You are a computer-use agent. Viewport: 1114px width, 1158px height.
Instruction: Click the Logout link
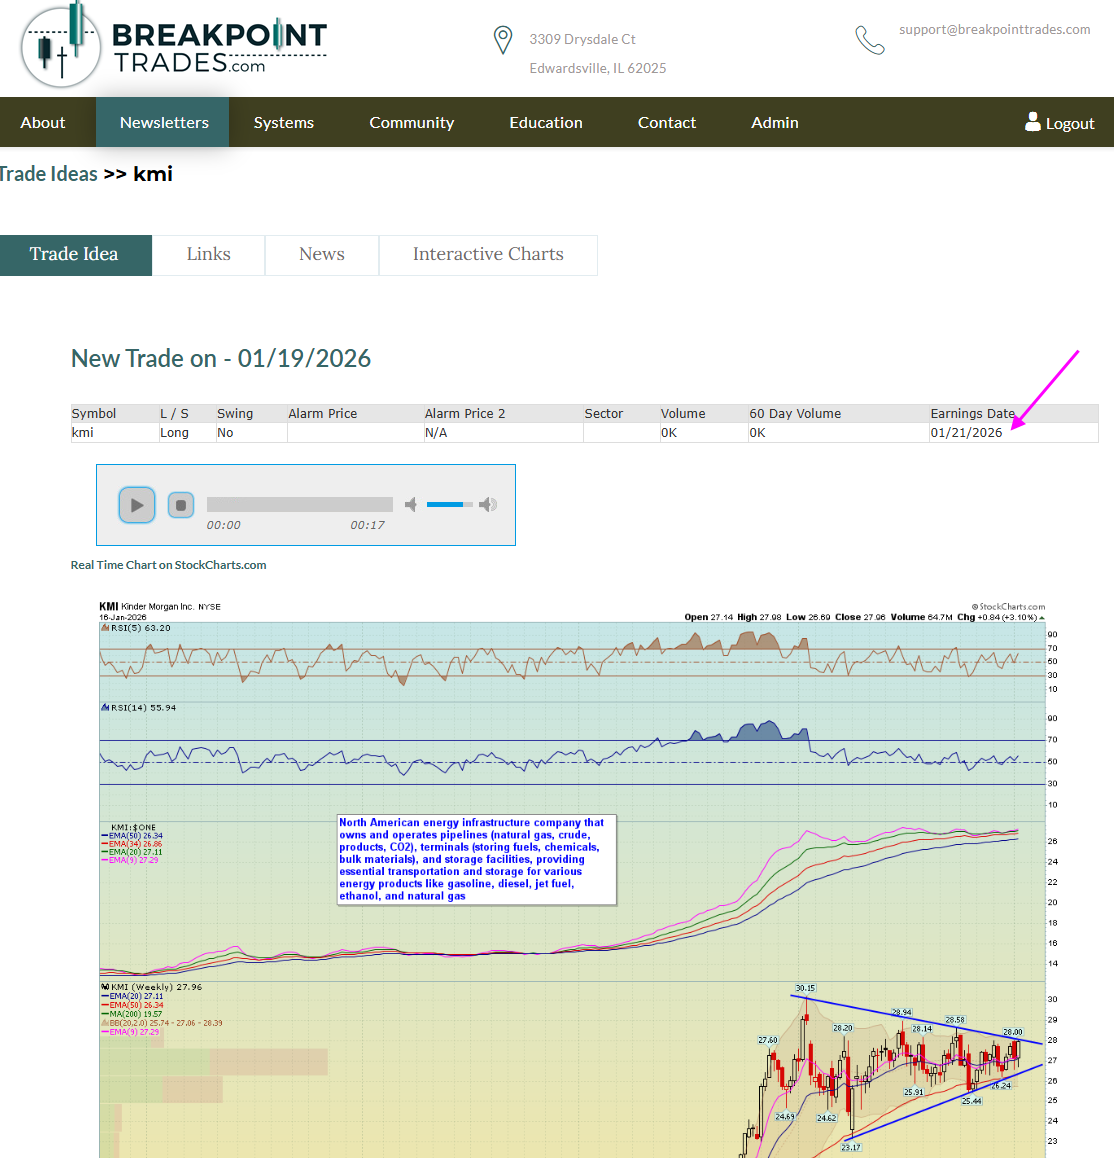1069,123
